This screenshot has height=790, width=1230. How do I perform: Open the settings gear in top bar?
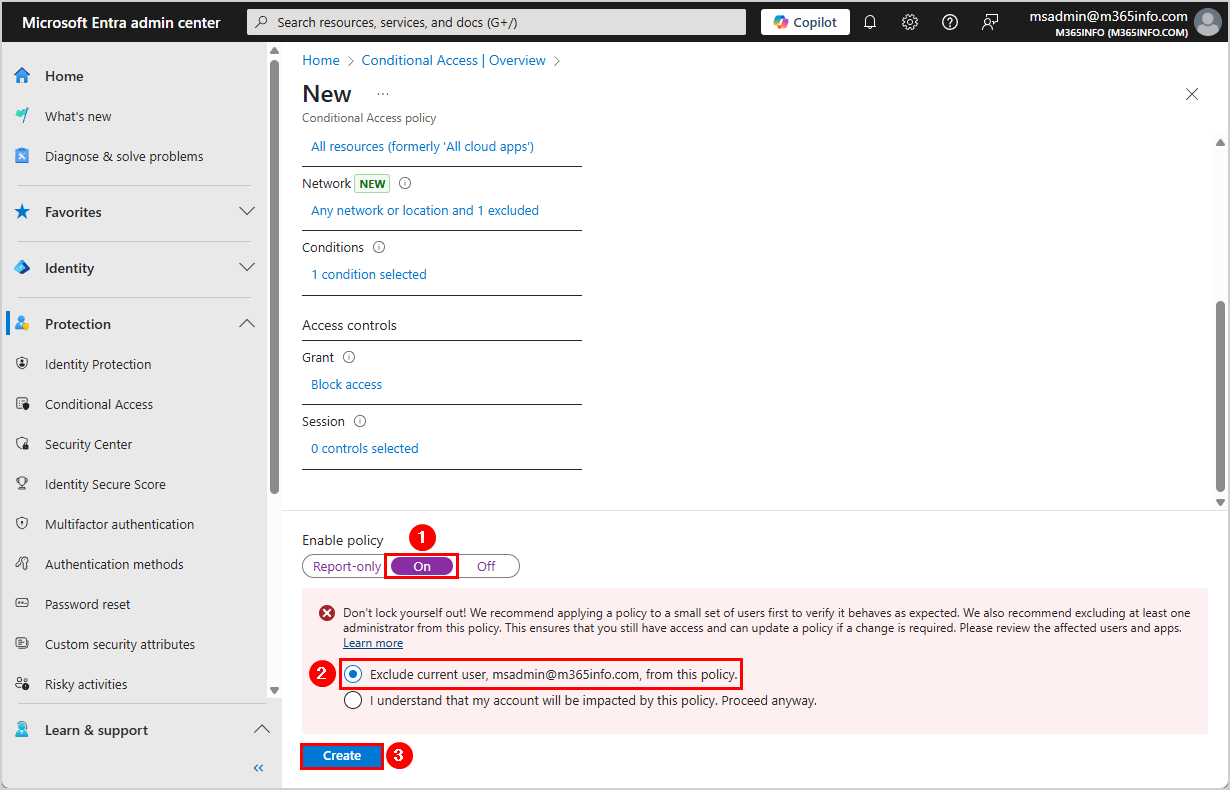tap(910, 22)
